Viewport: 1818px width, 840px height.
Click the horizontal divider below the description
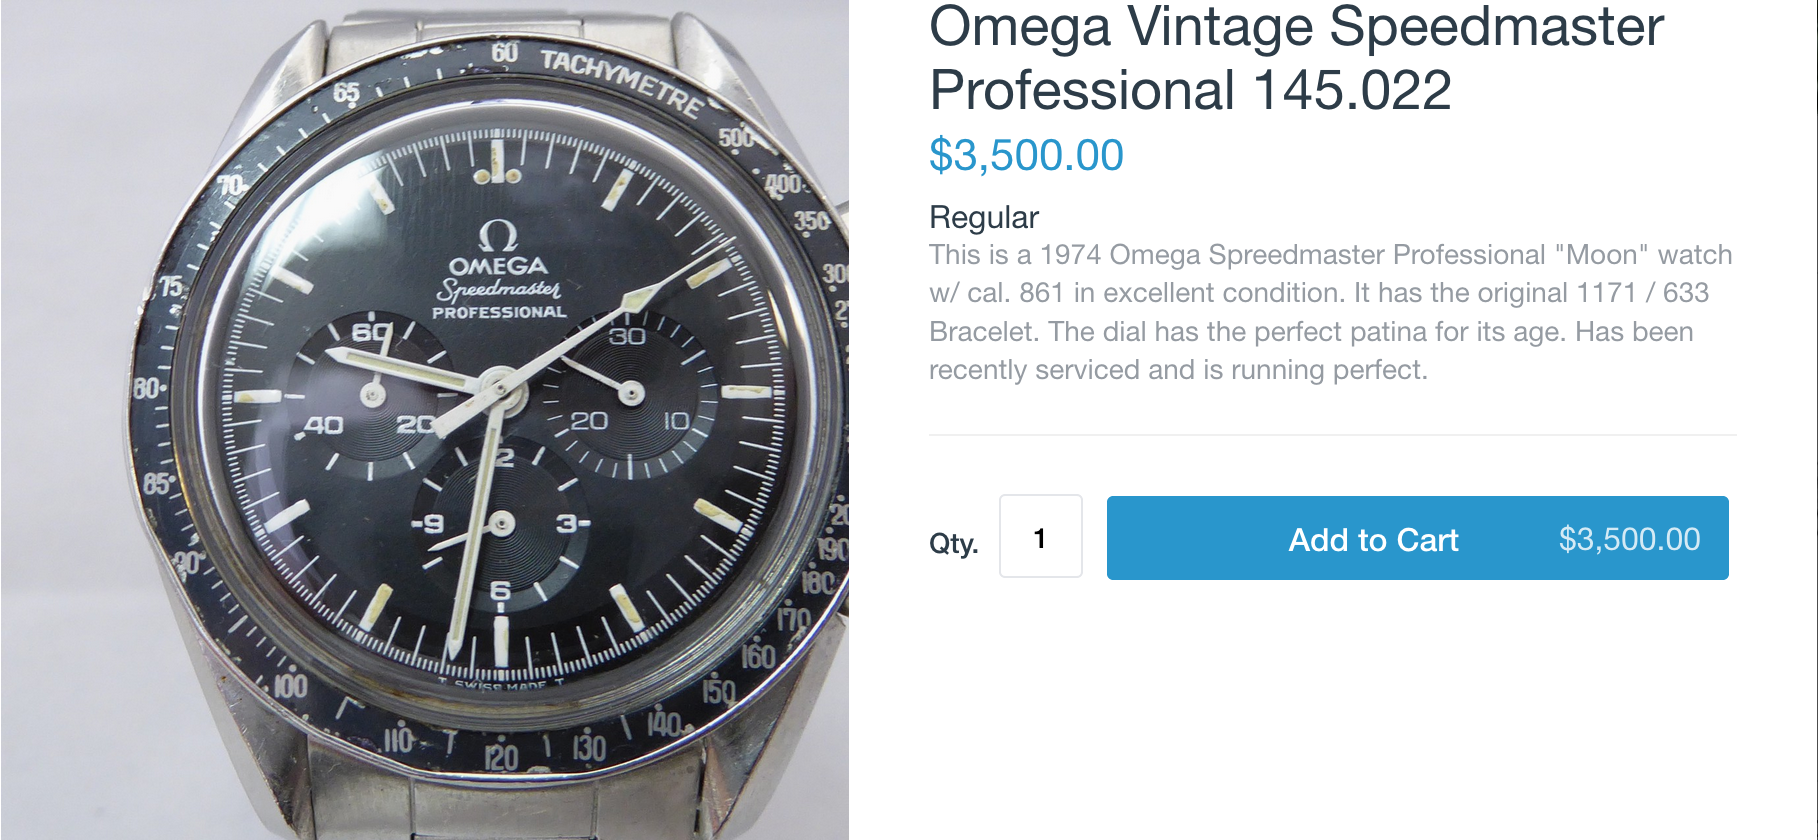[1332, 435]
